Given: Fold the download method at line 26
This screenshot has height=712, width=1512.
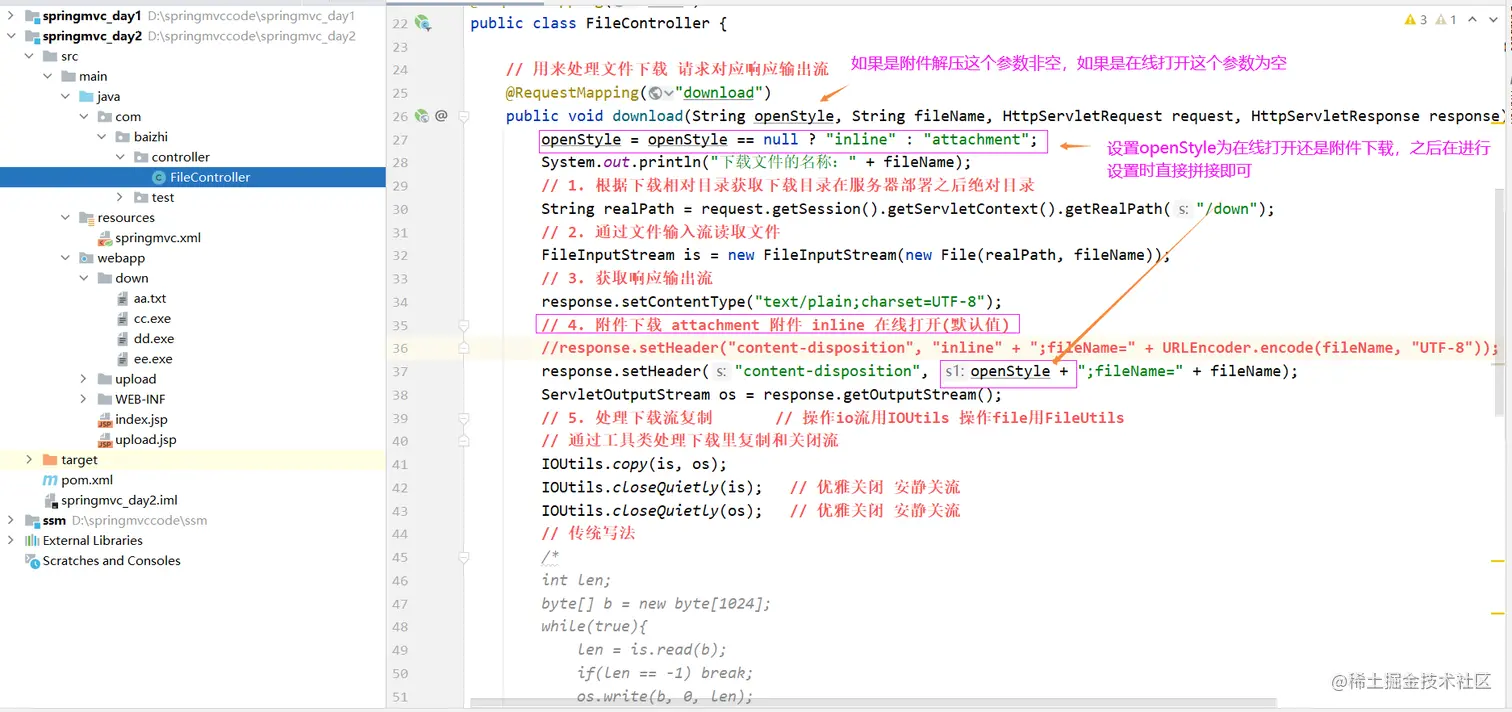Looking at the screenshot, I should click(464, 116).
